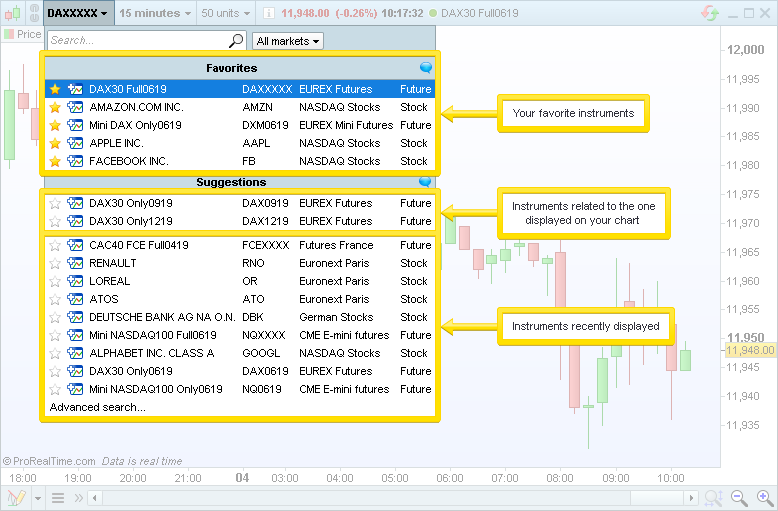Add RENAULT to favorites with its star
Viewport: 778px width, 511px height.
[x=55, y=263]
